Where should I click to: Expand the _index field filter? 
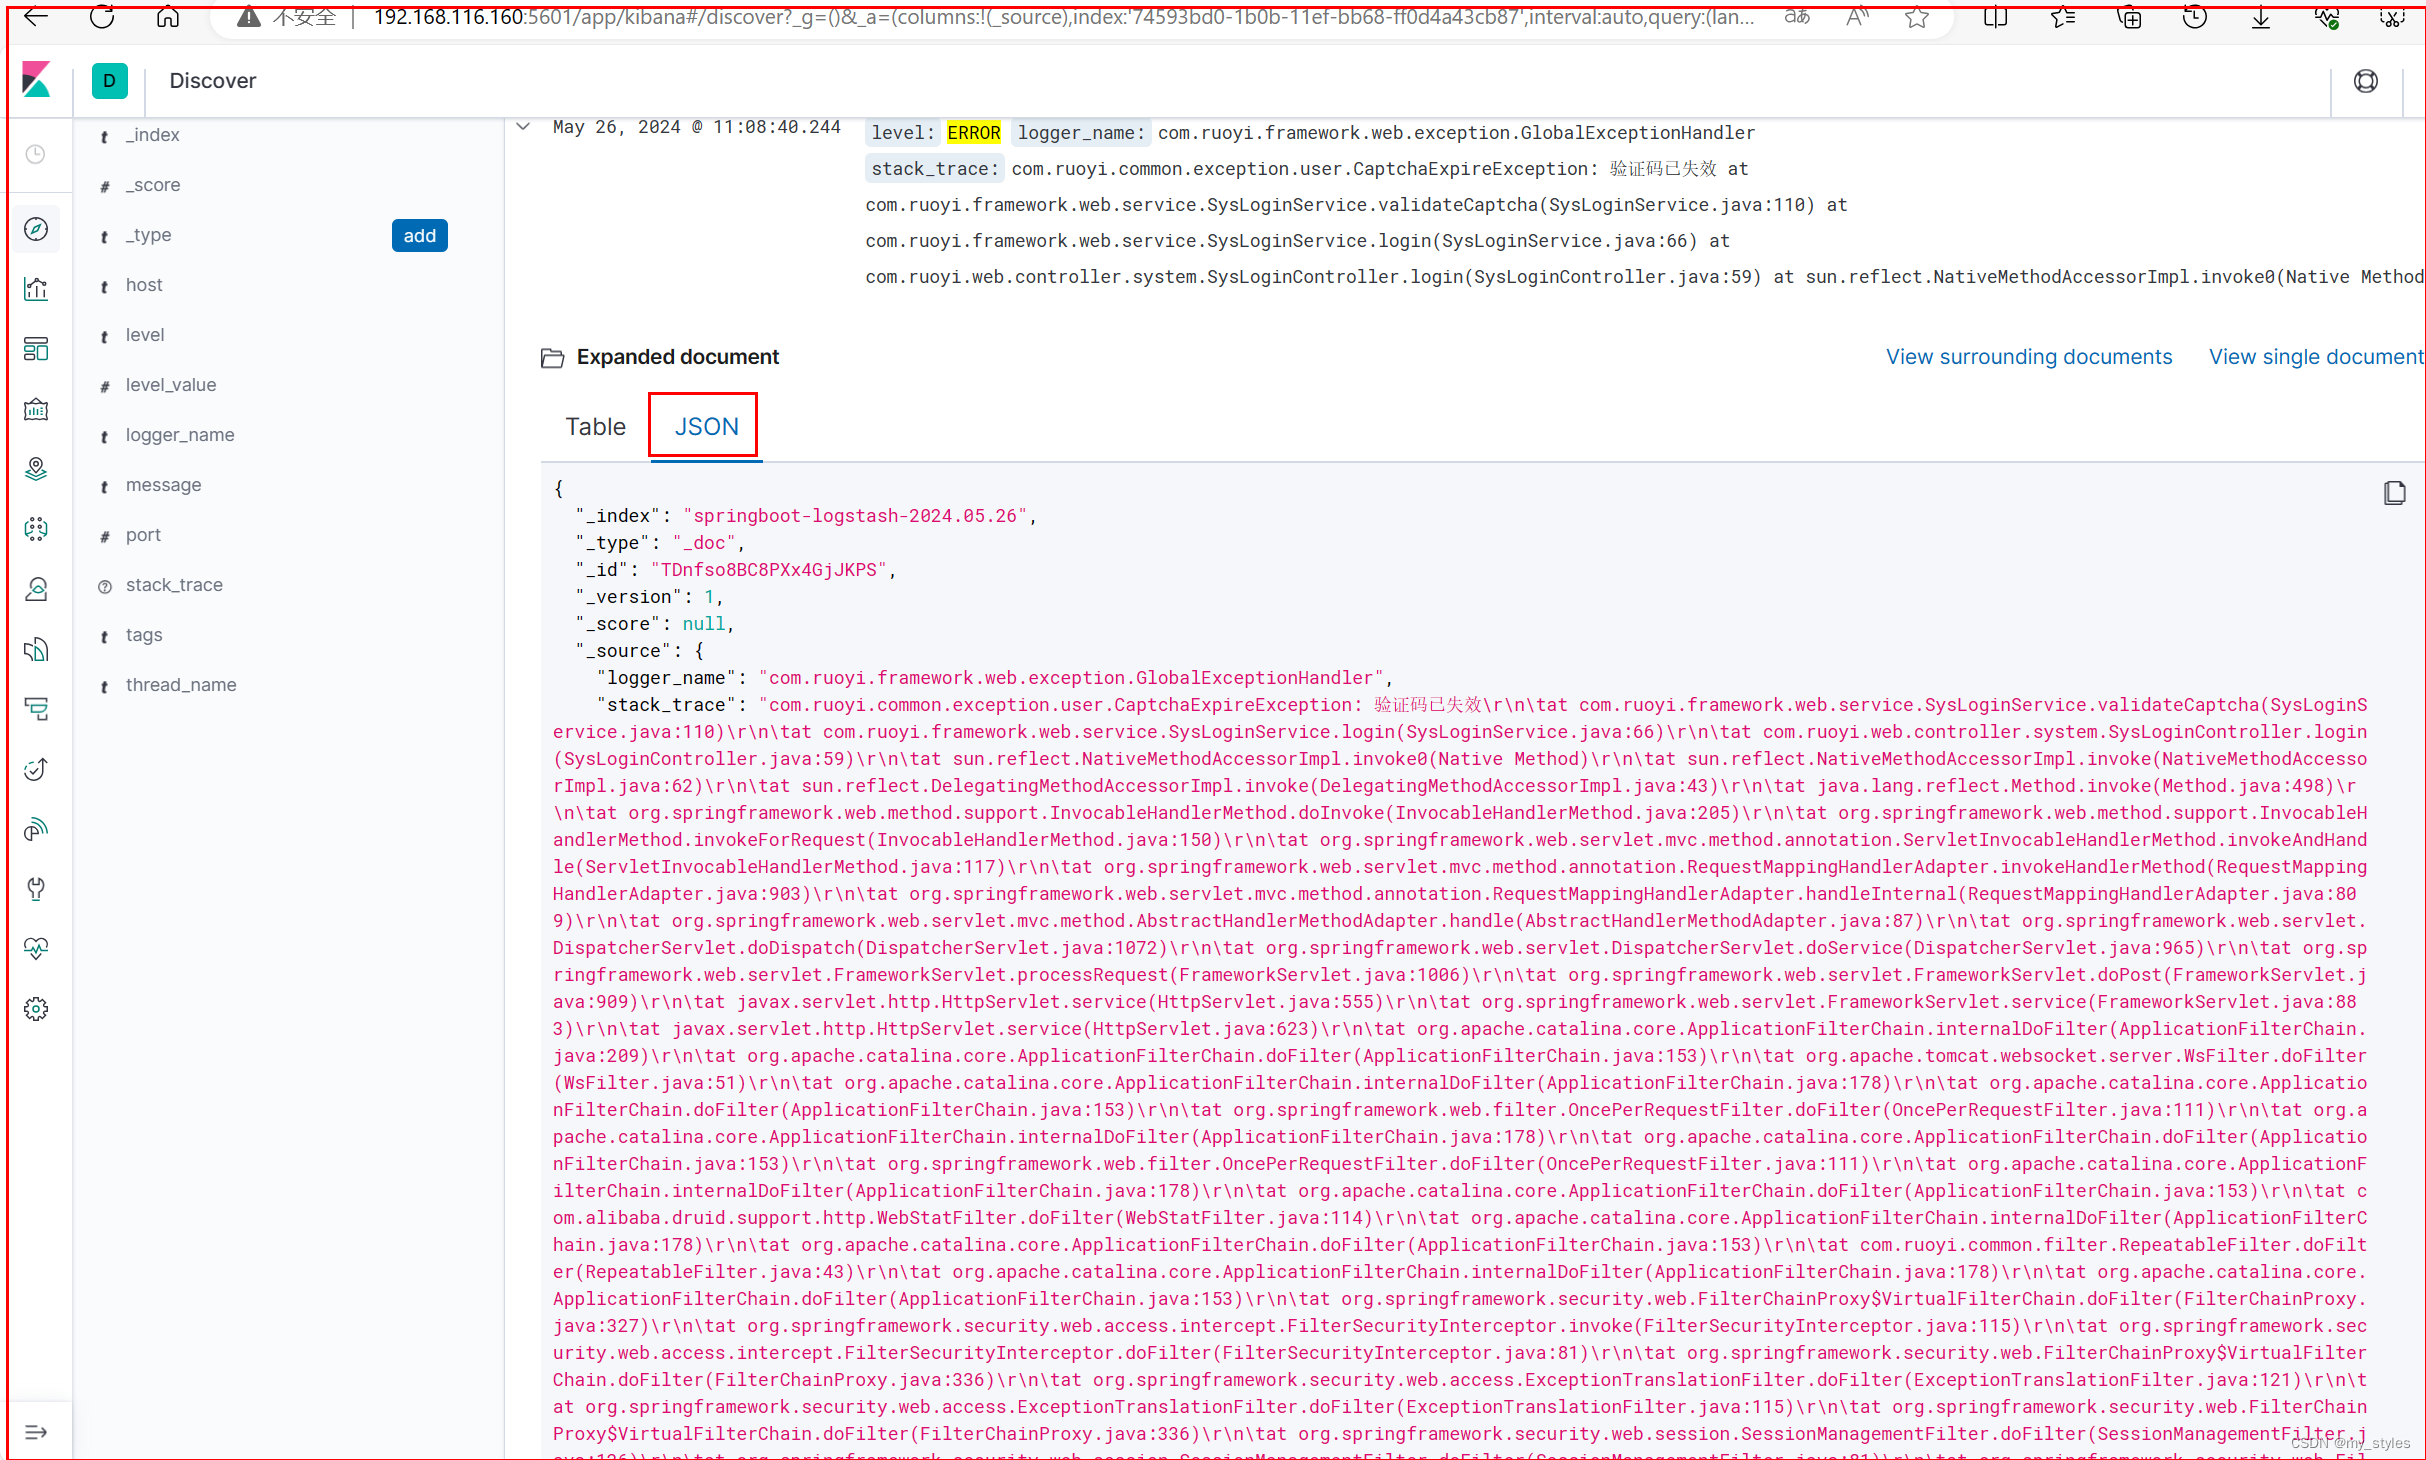point(154,133)
